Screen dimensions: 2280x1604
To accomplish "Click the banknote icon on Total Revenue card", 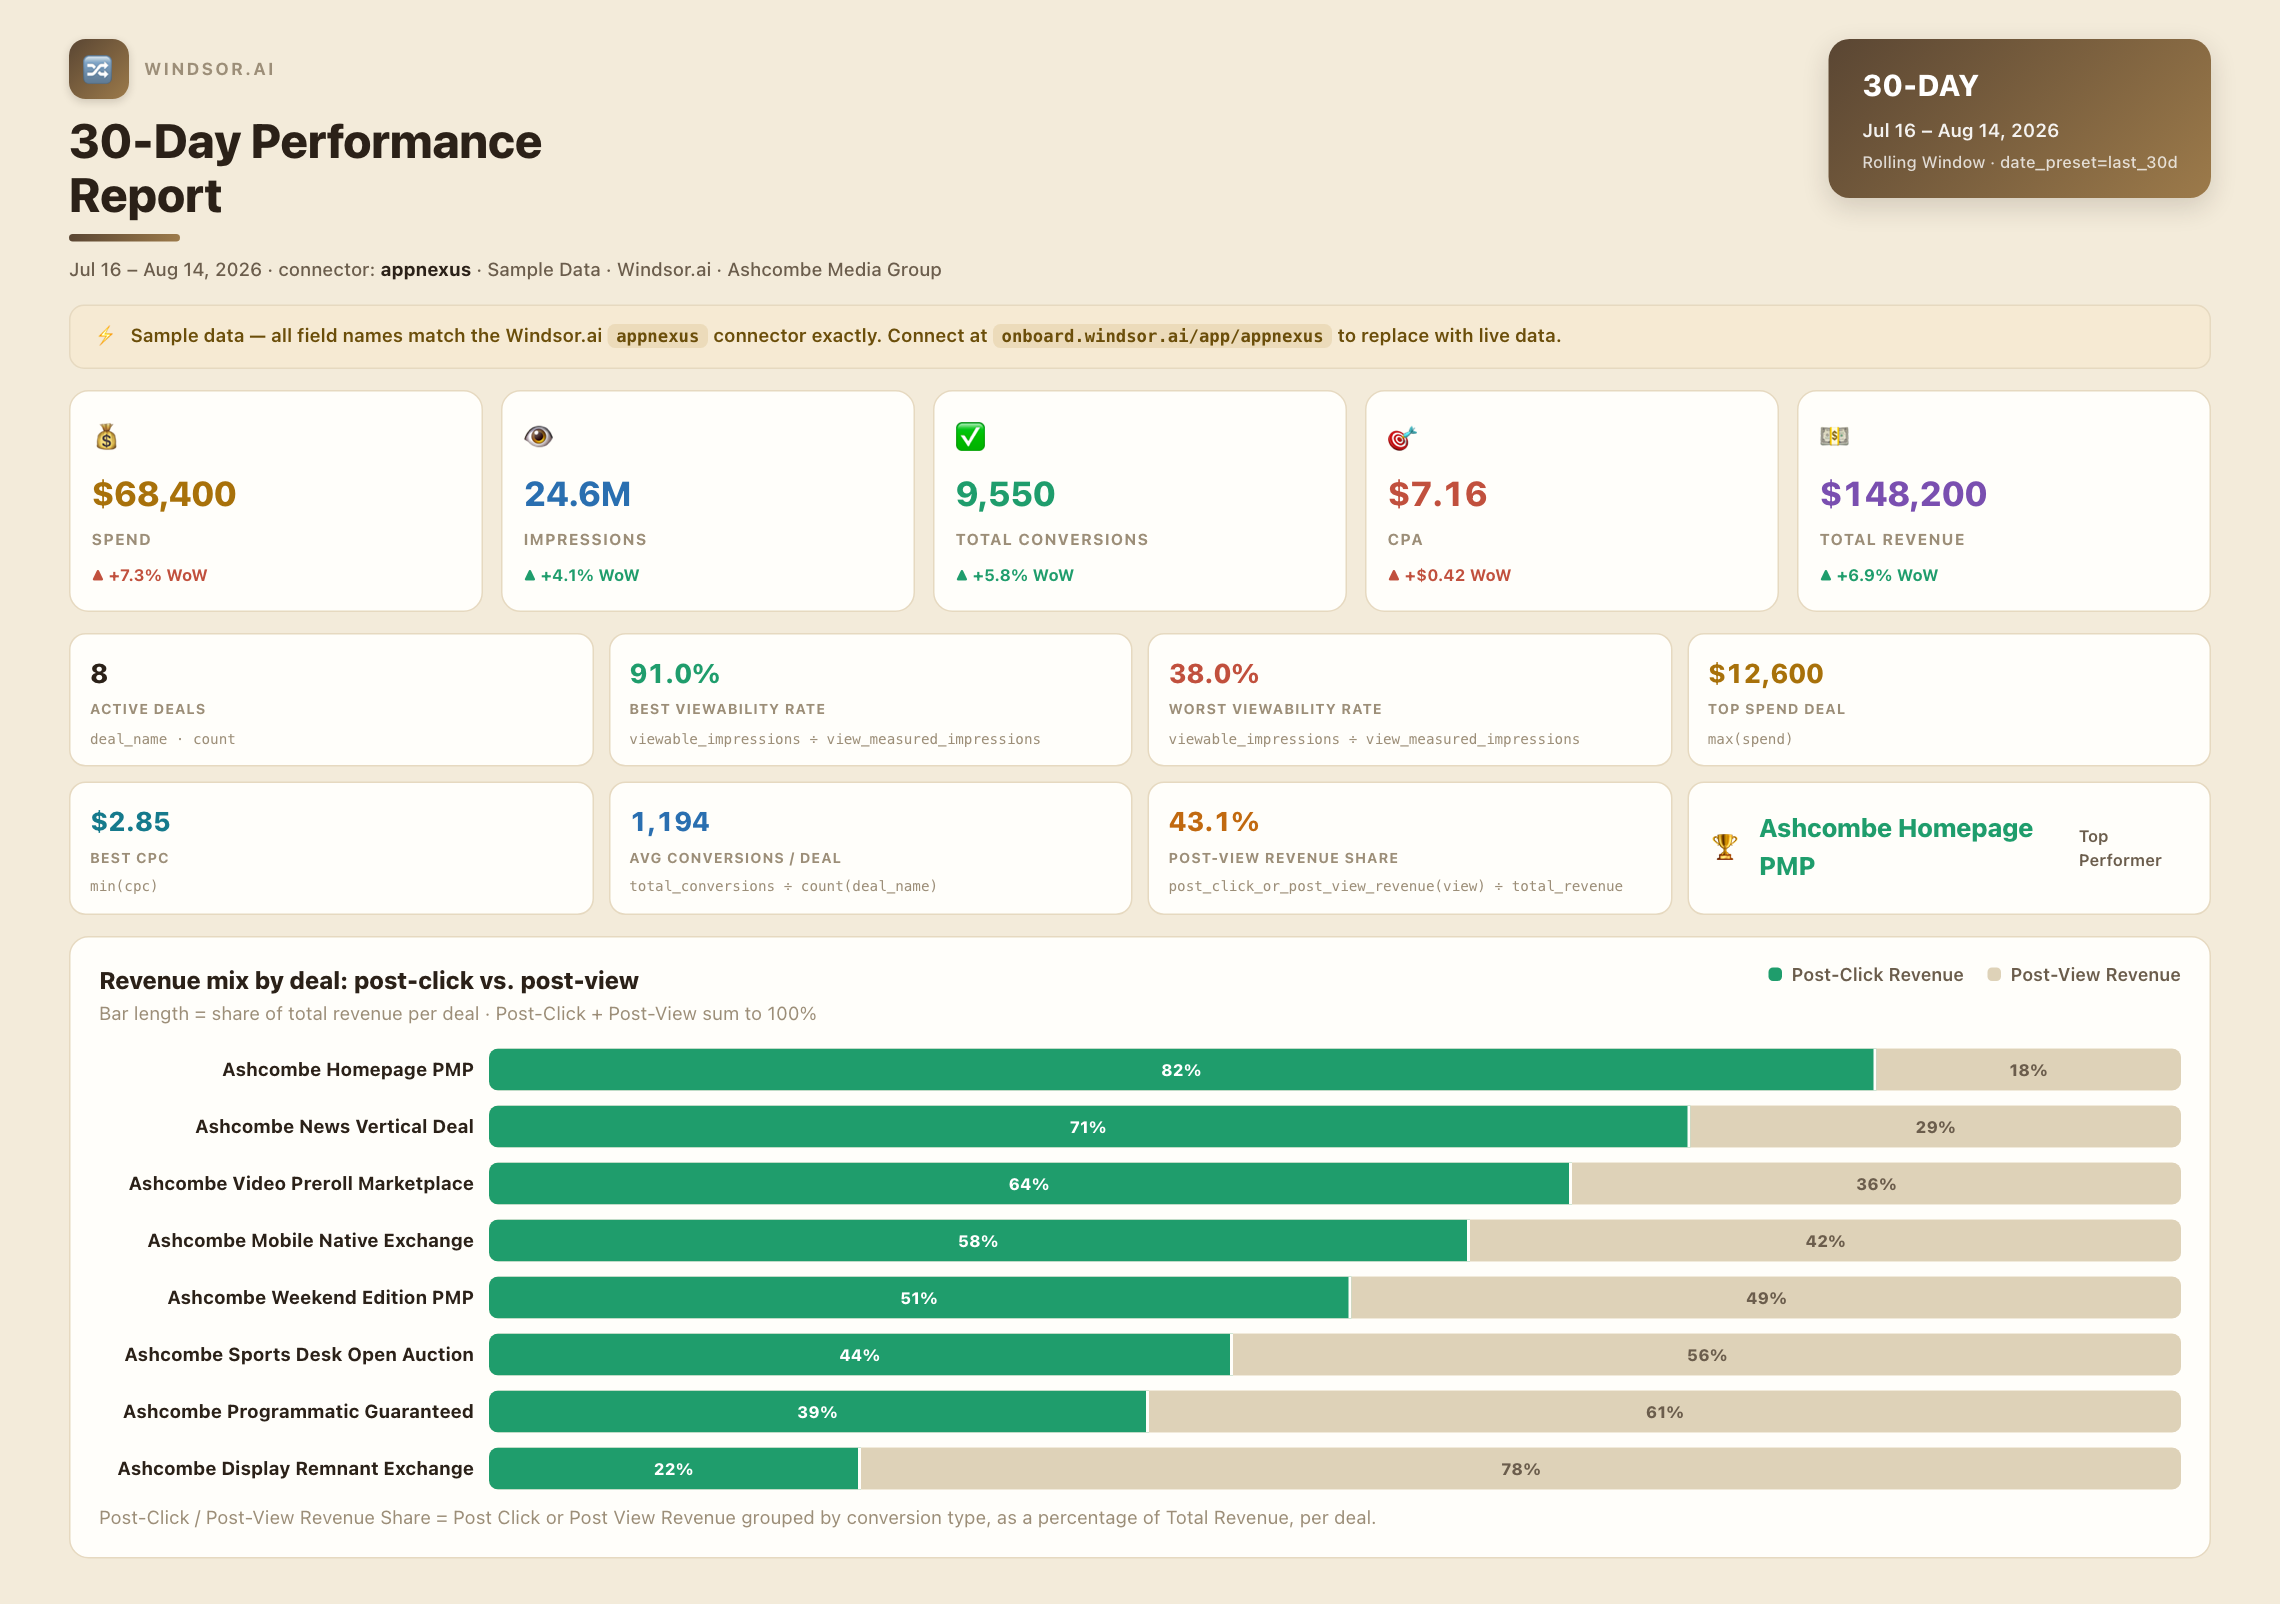I will coord(1834,436).
